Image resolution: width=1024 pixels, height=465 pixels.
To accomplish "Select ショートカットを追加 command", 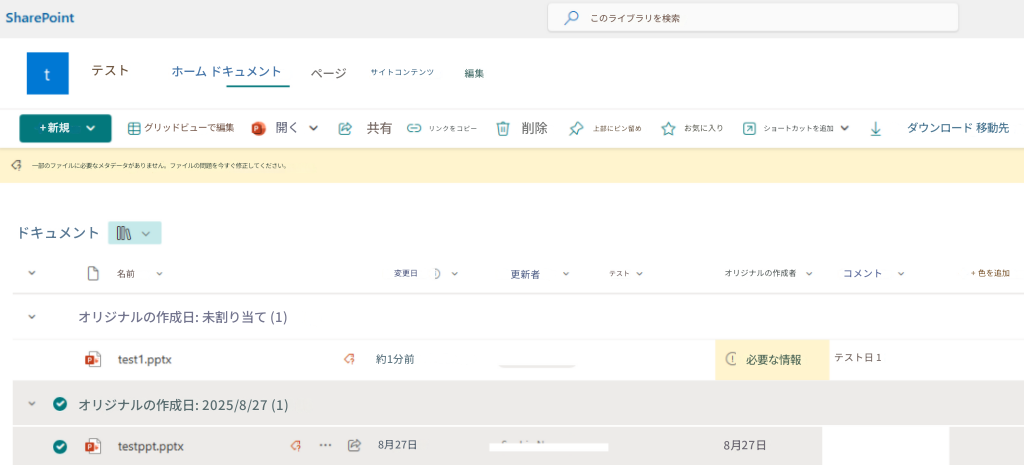I will tap(798, 129).
